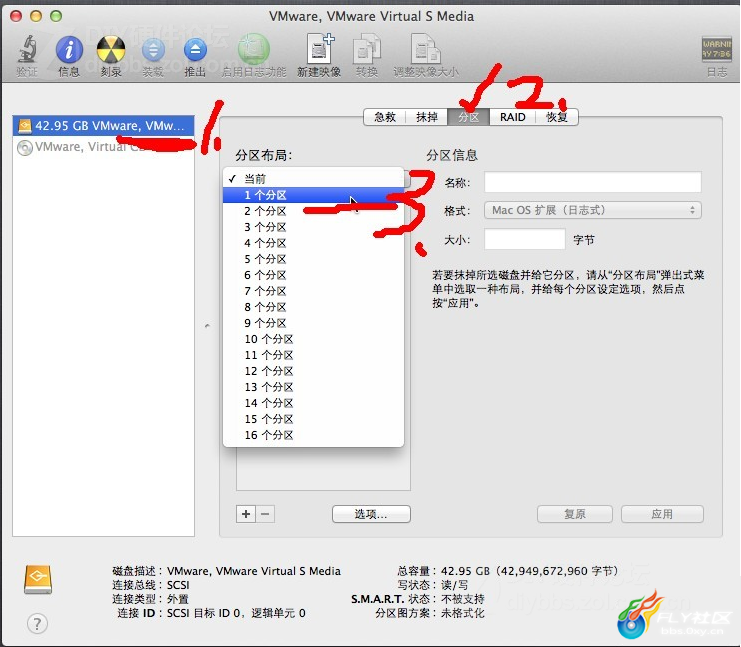Click Enable Journaling (启用日志功能) icon
The height and width of the screenshot is (647, 741).
(254, 49)
